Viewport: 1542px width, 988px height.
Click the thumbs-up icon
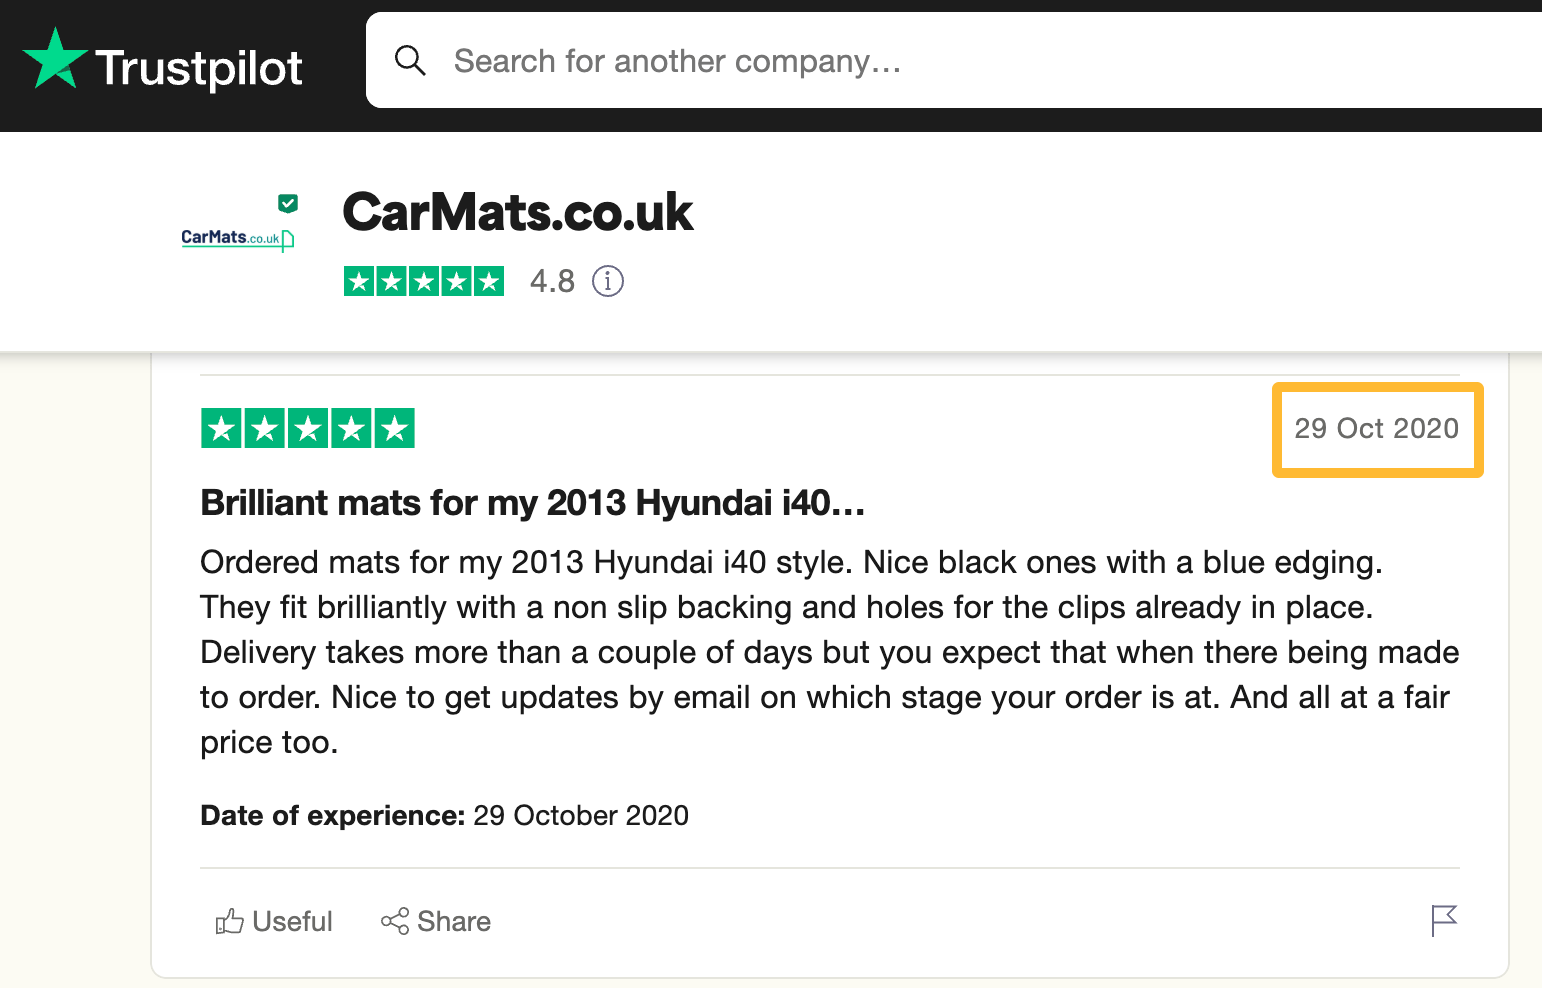pyautogui.click(x=230, y=921)
